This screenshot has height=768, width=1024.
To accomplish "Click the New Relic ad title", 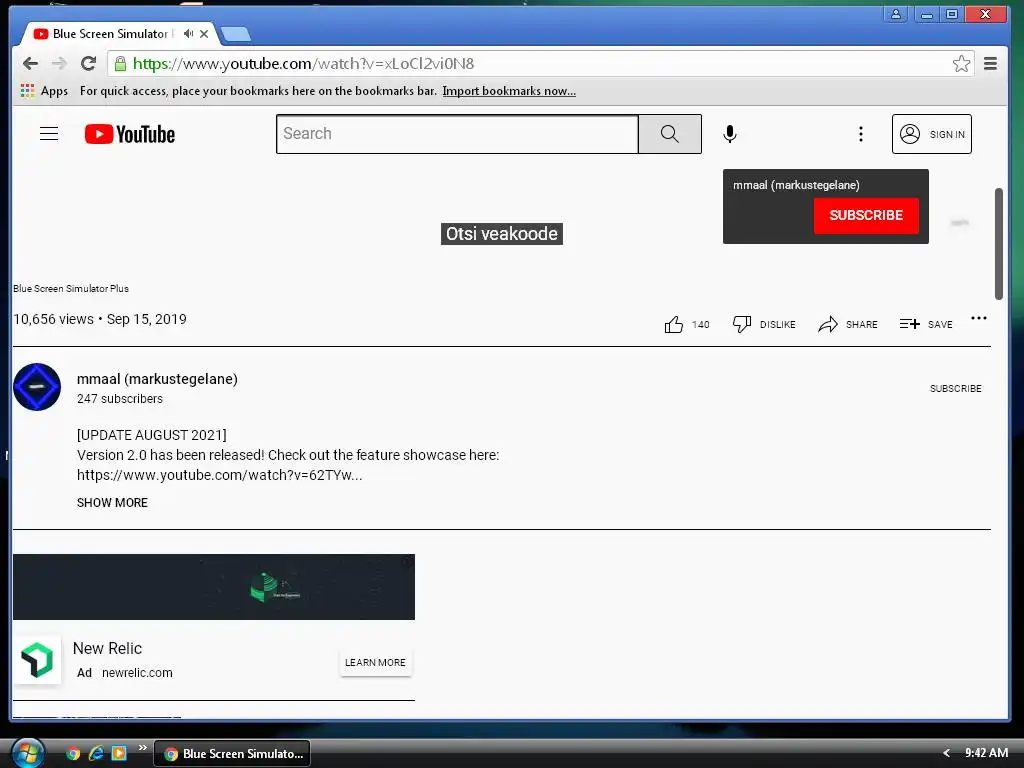I will [x=107, y=648].
